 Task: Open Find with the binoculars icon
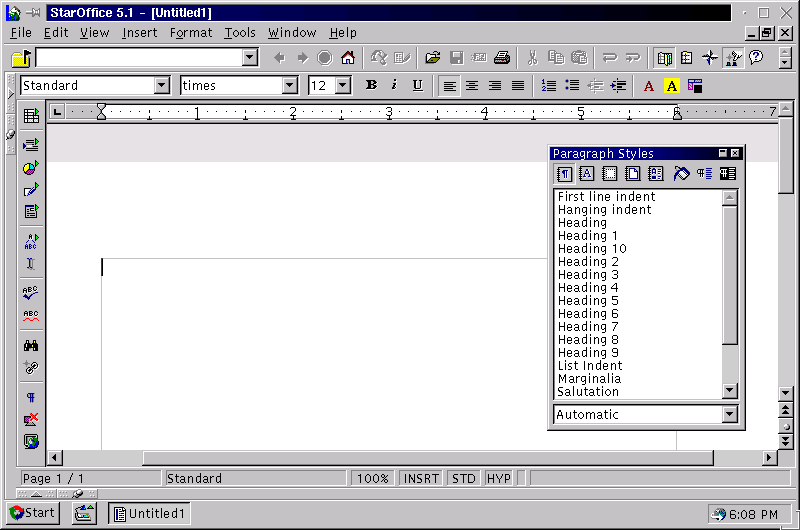pyautogui.click(x=31, y=345)
